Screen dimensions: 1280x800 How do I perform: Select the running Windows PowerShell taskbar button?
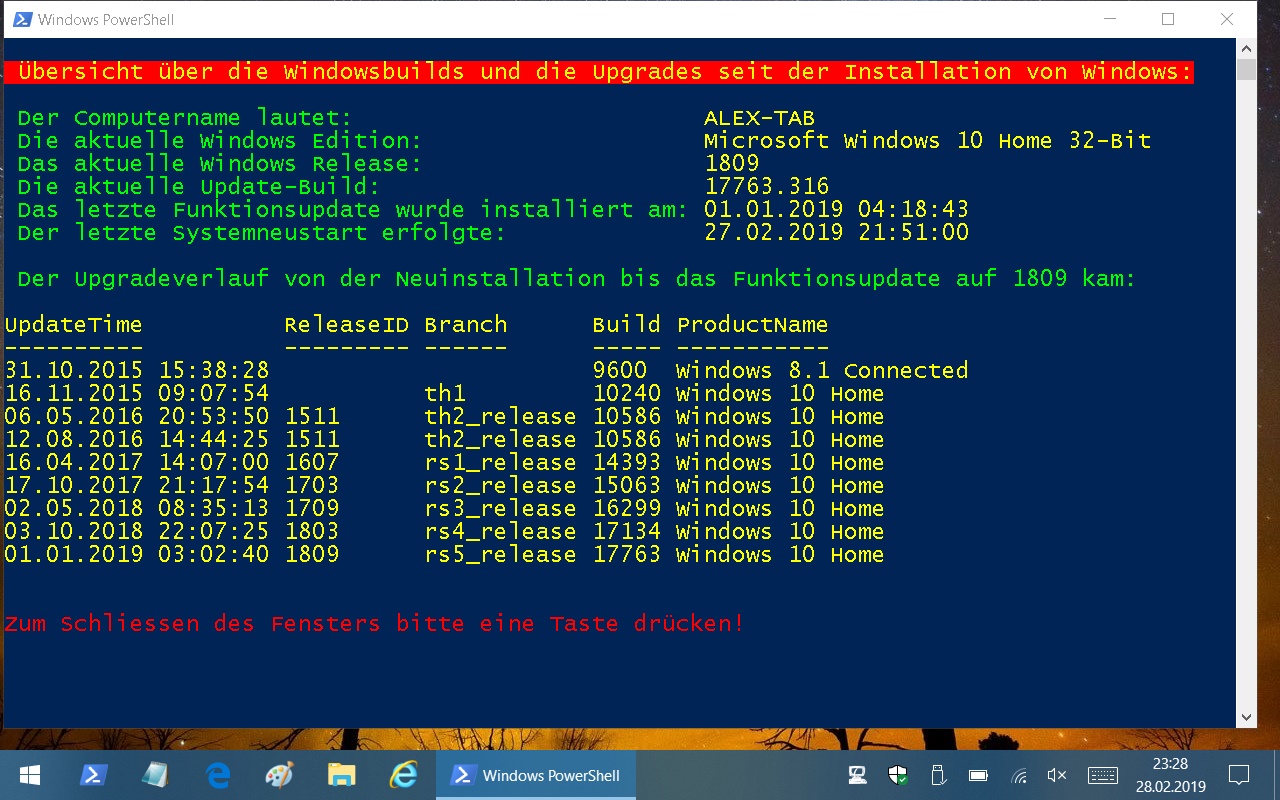tap(536, 775)
